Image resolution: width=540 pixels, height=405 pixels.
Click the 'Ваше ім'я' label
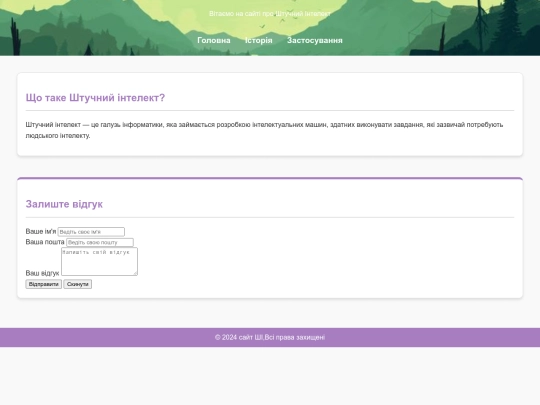click(x=41, y=231)
